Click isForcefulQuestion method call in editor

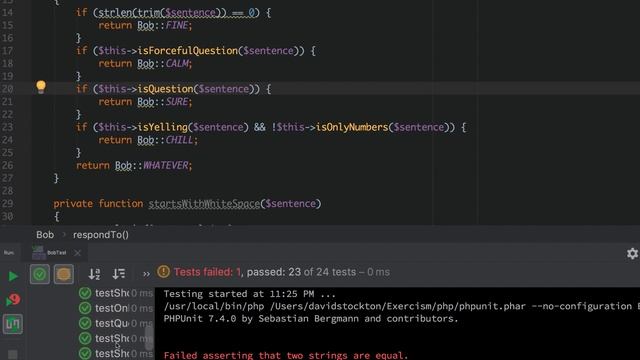coord(187,51)
